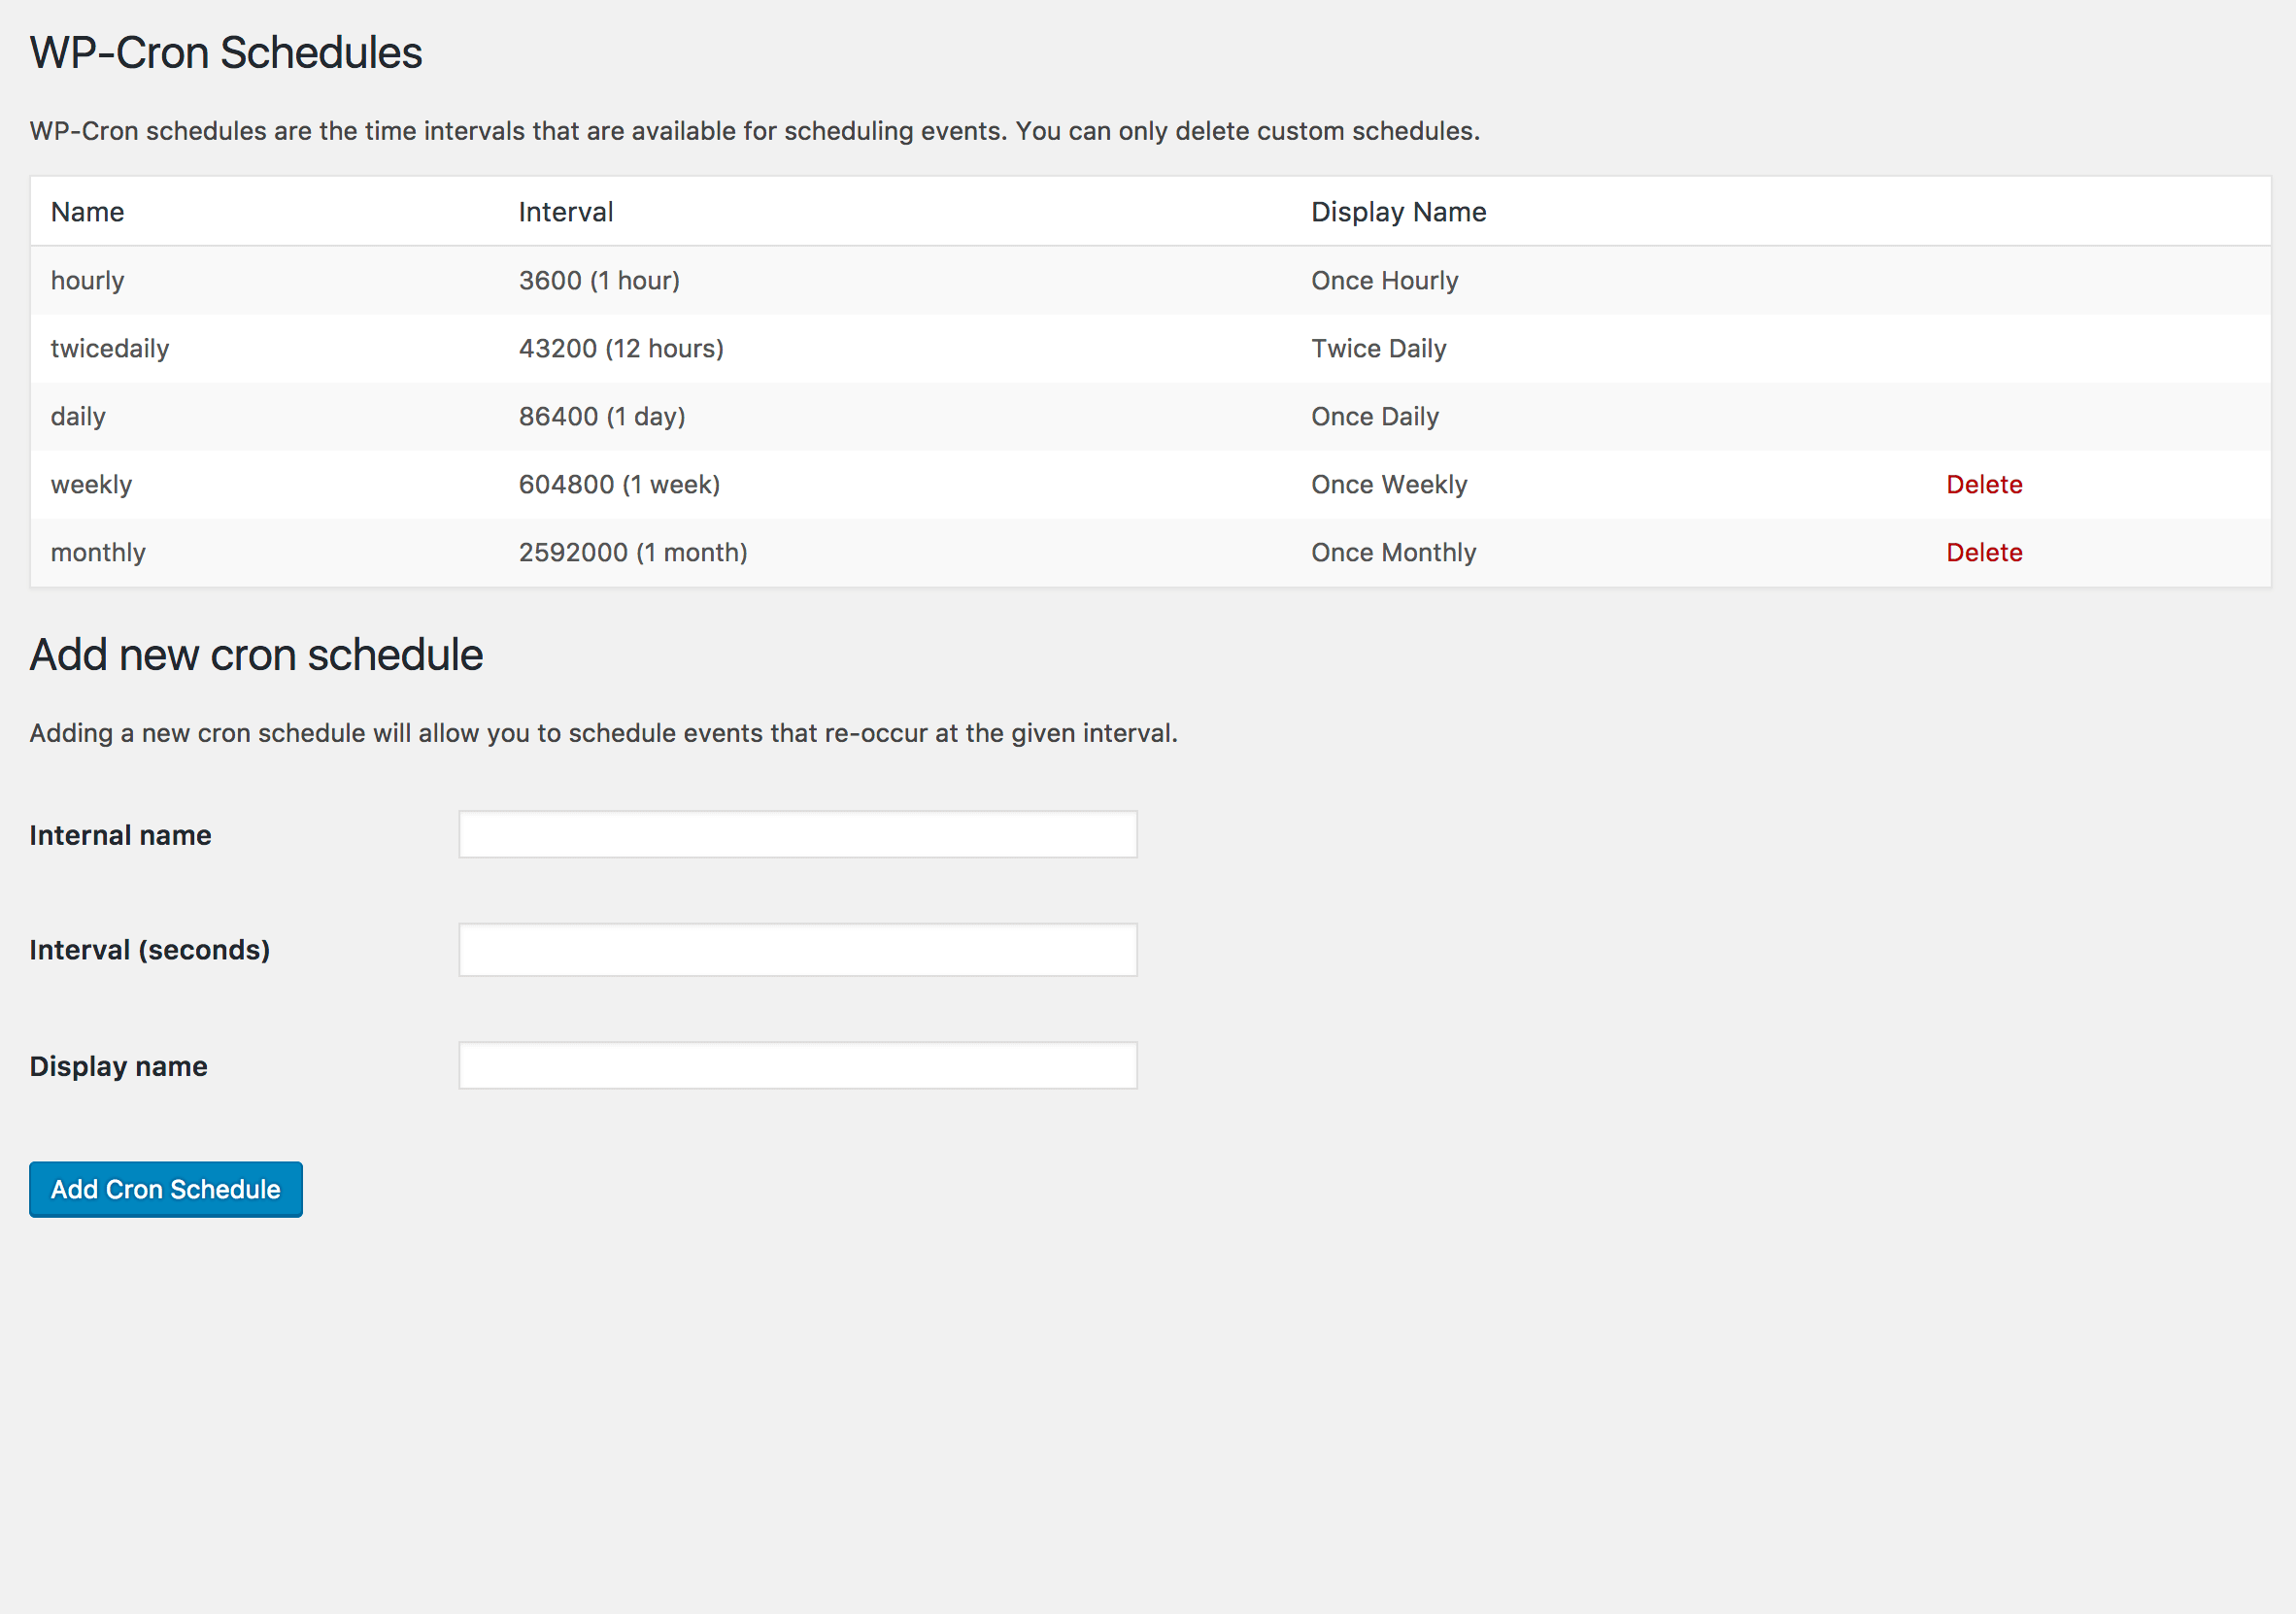Click the Internal name field label

[x=120, y=836]
